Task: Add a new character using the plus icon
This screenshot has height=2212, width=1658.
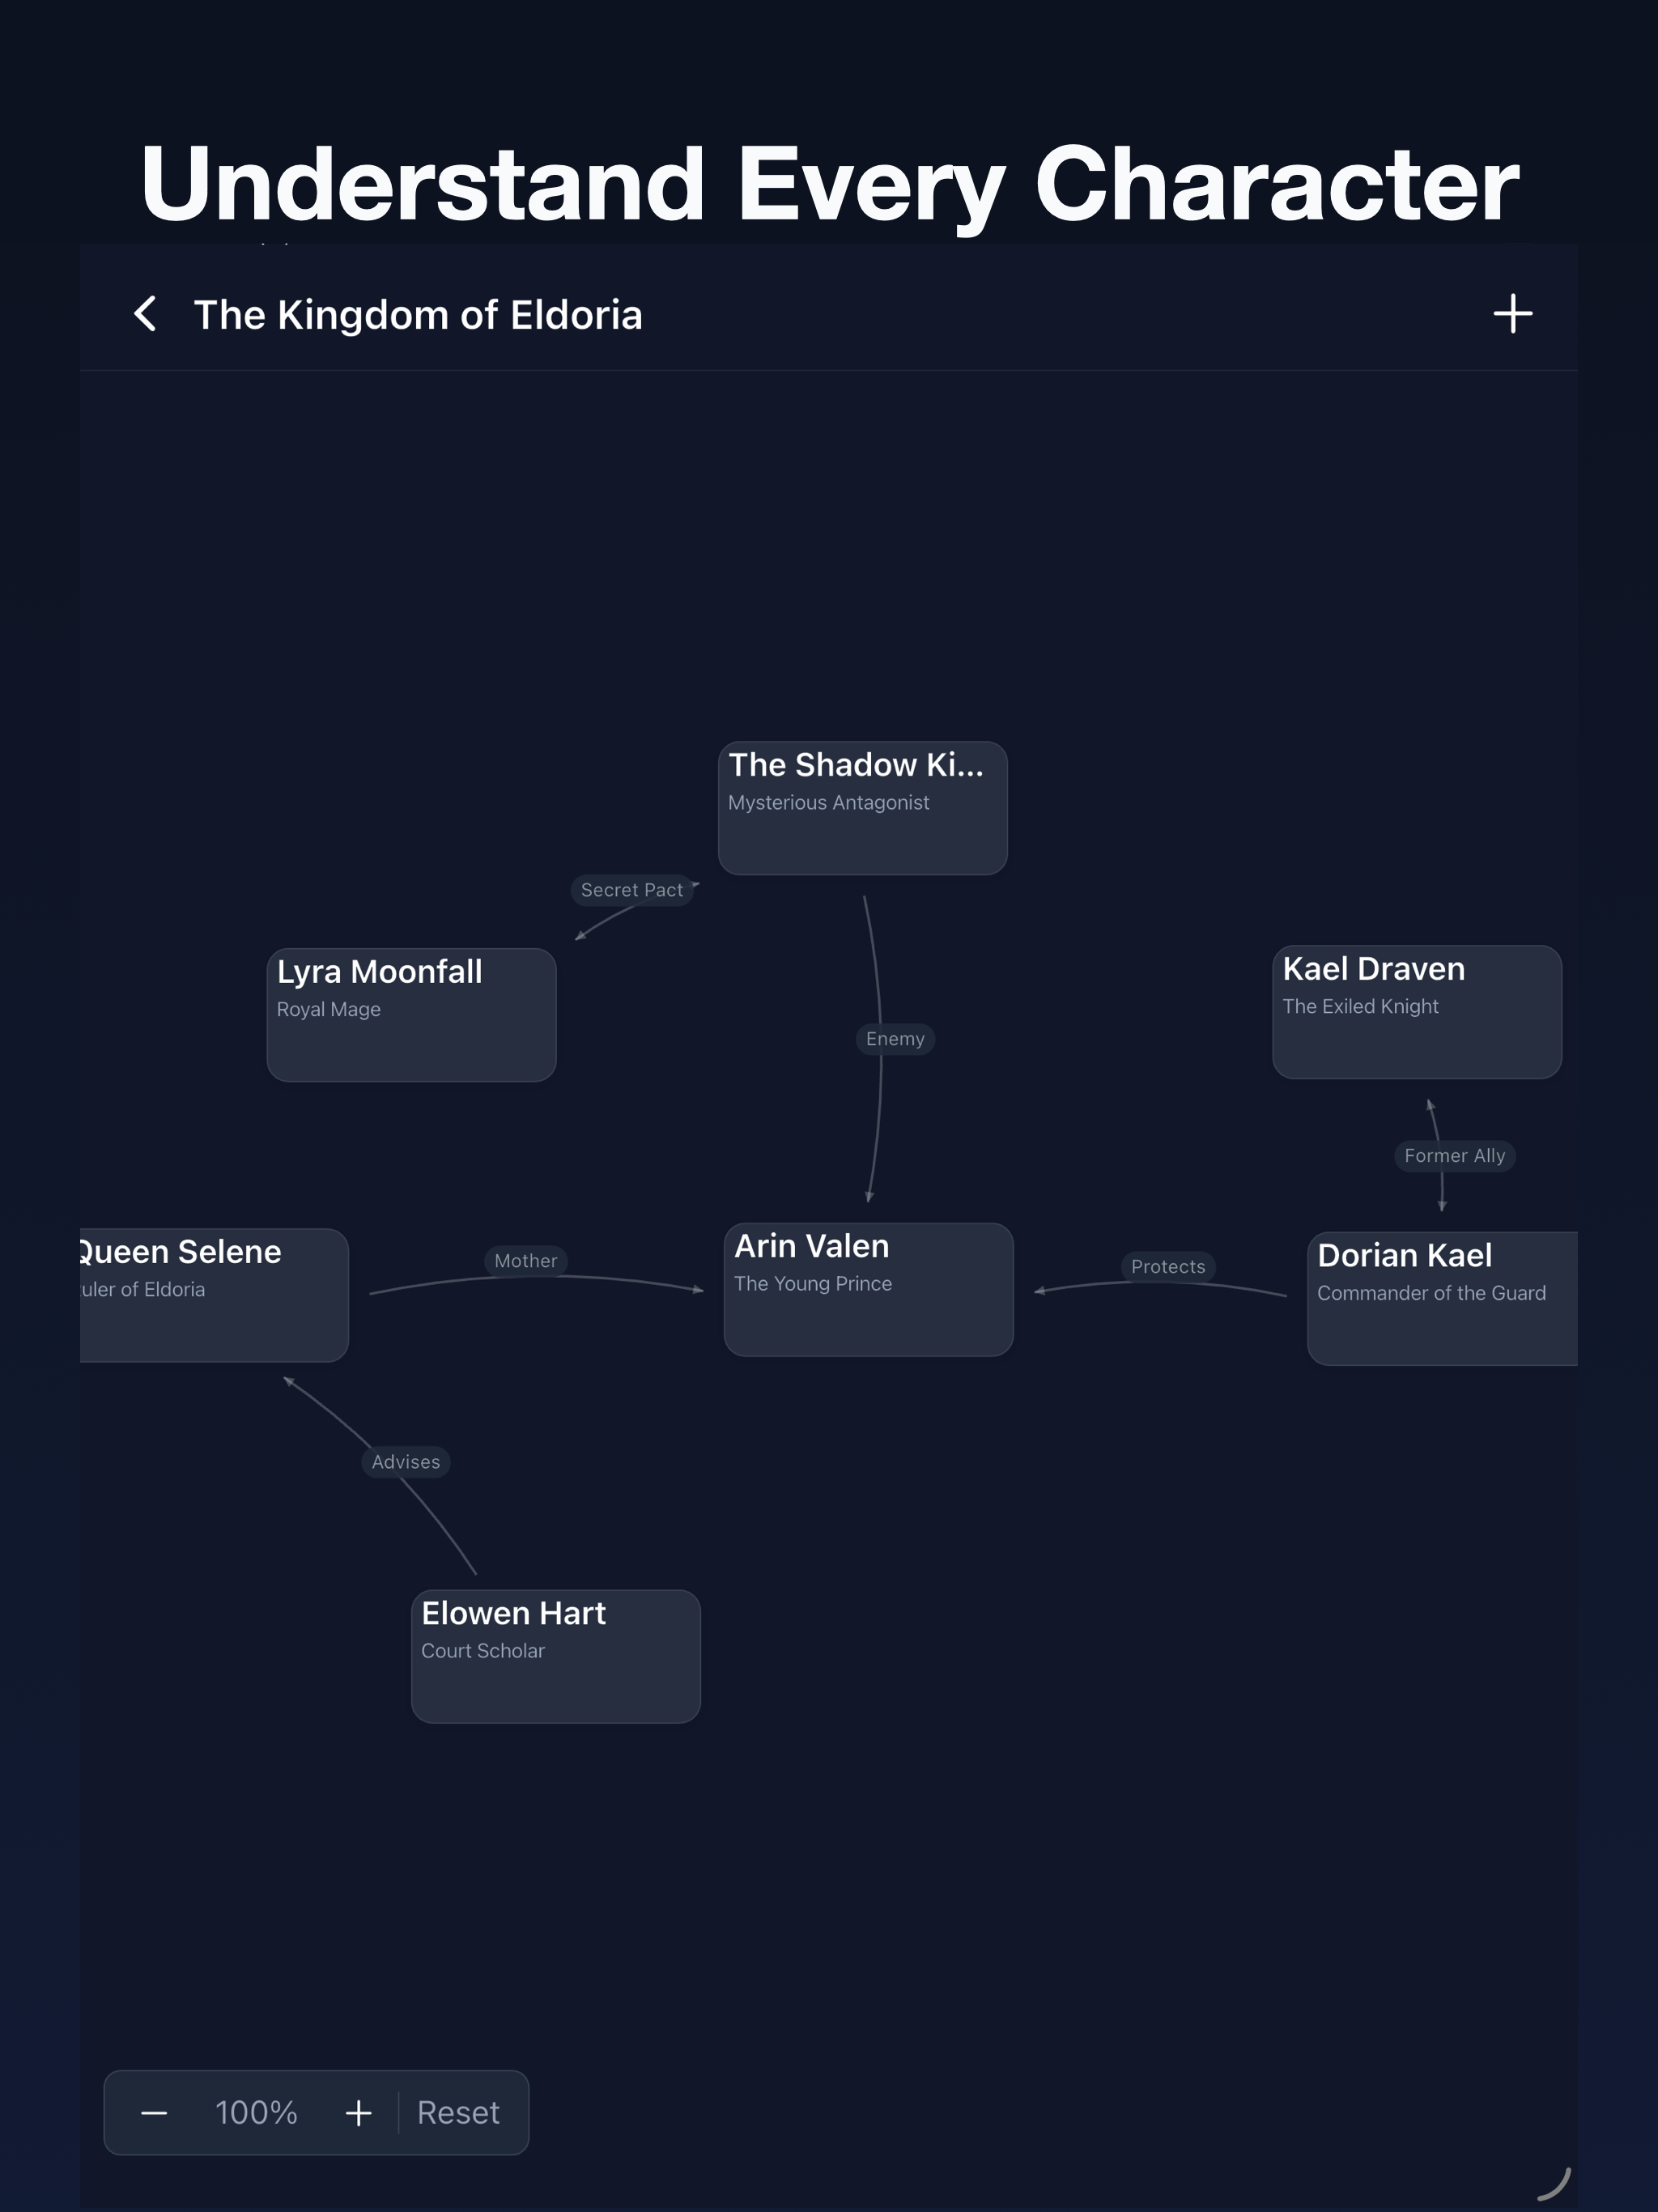Action: [x=1512, y=313]
